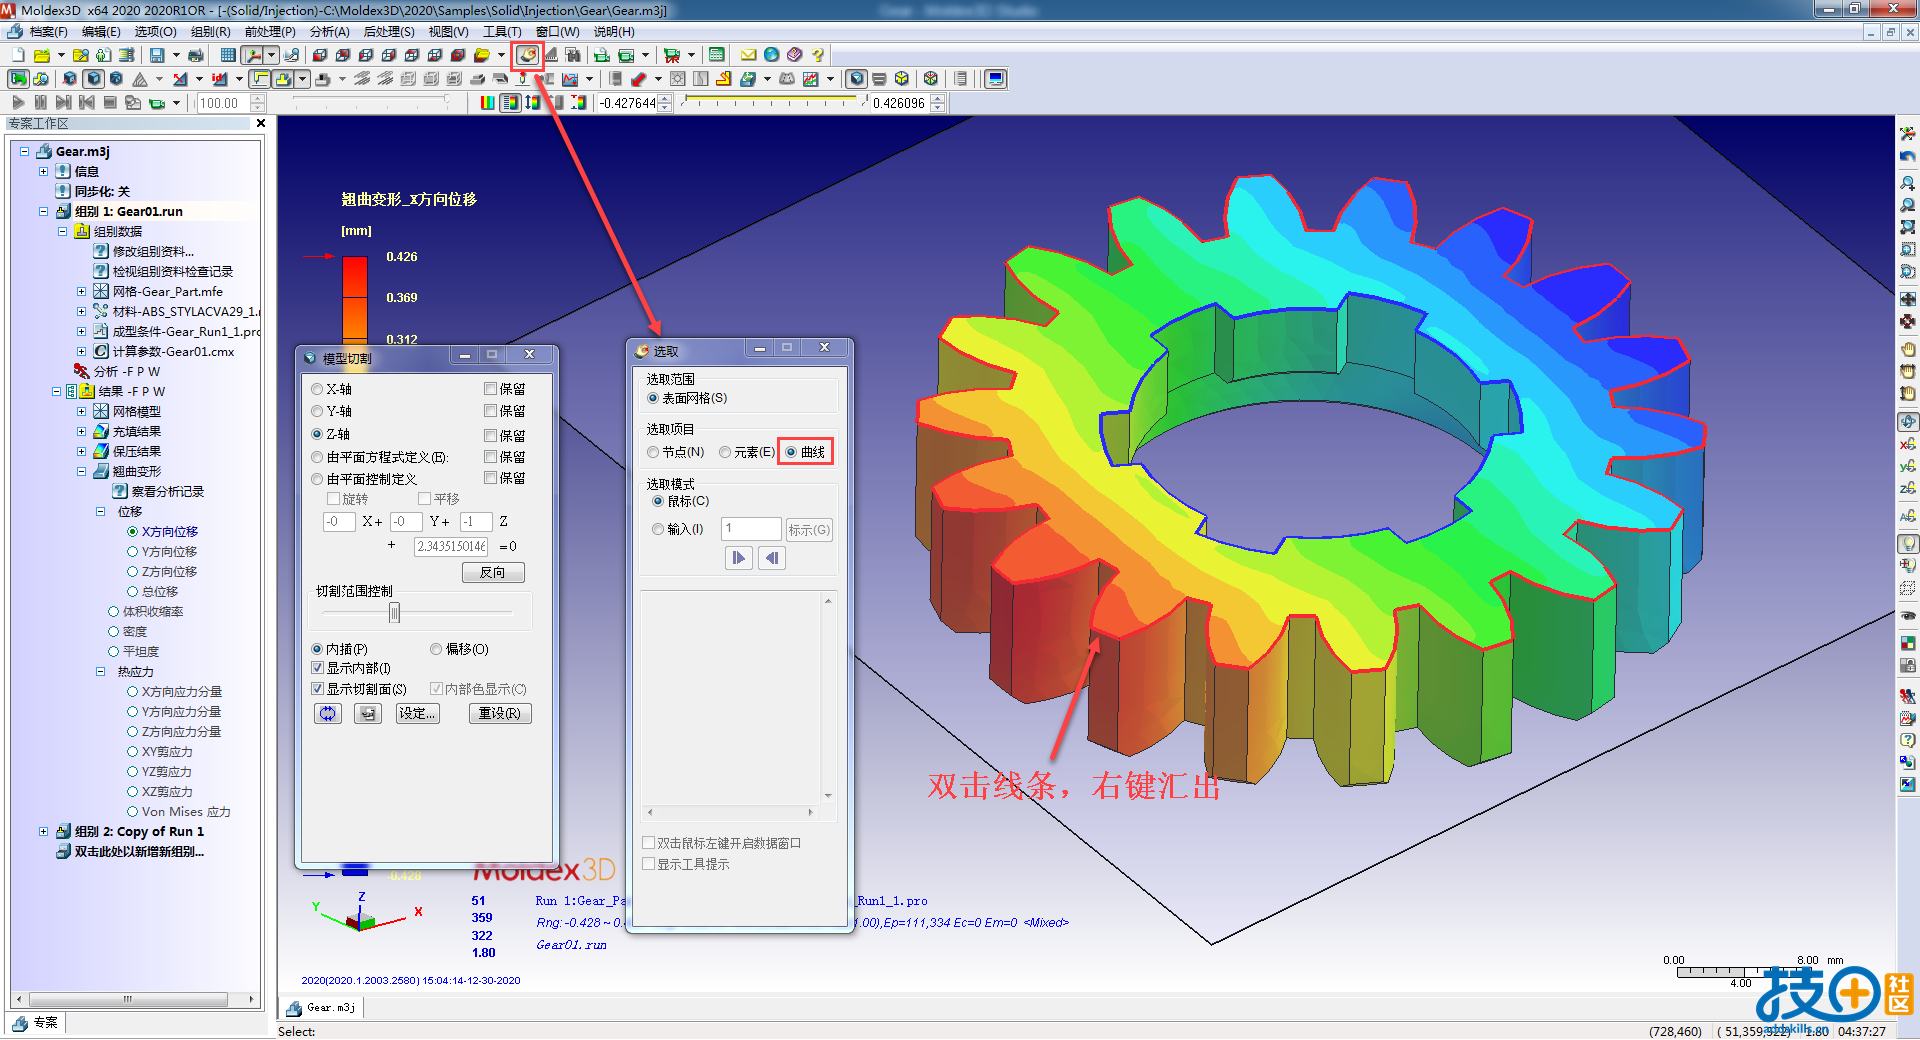Click the Stop animation button
The image size is (1920, 1040).
110,102
